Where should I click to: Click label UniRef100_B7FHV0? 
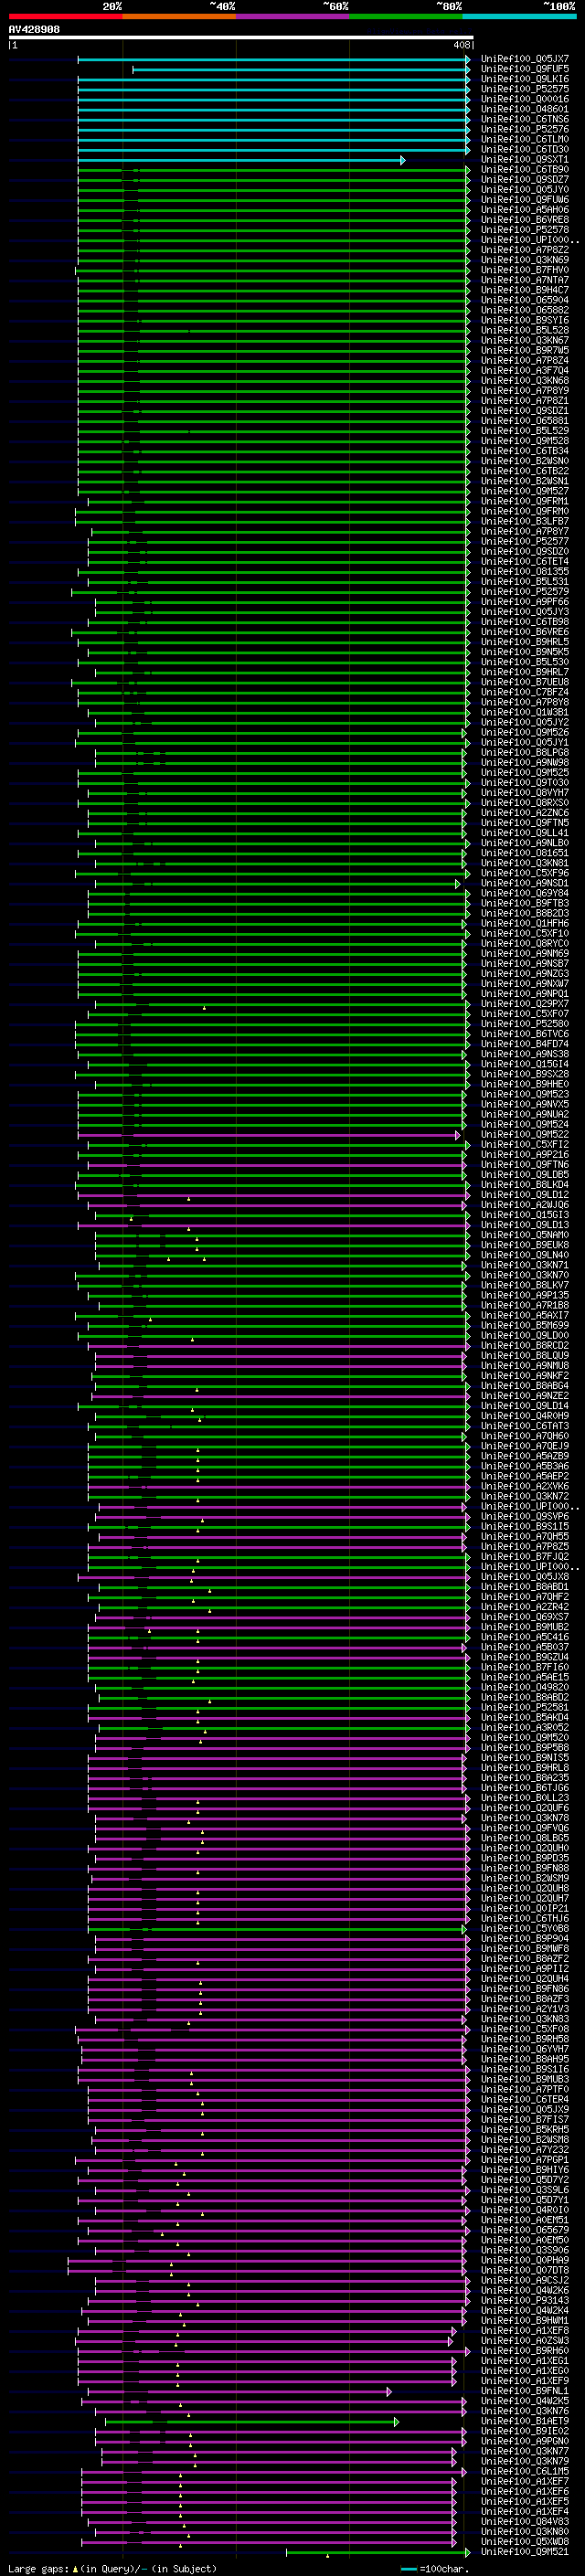[525, 270]
